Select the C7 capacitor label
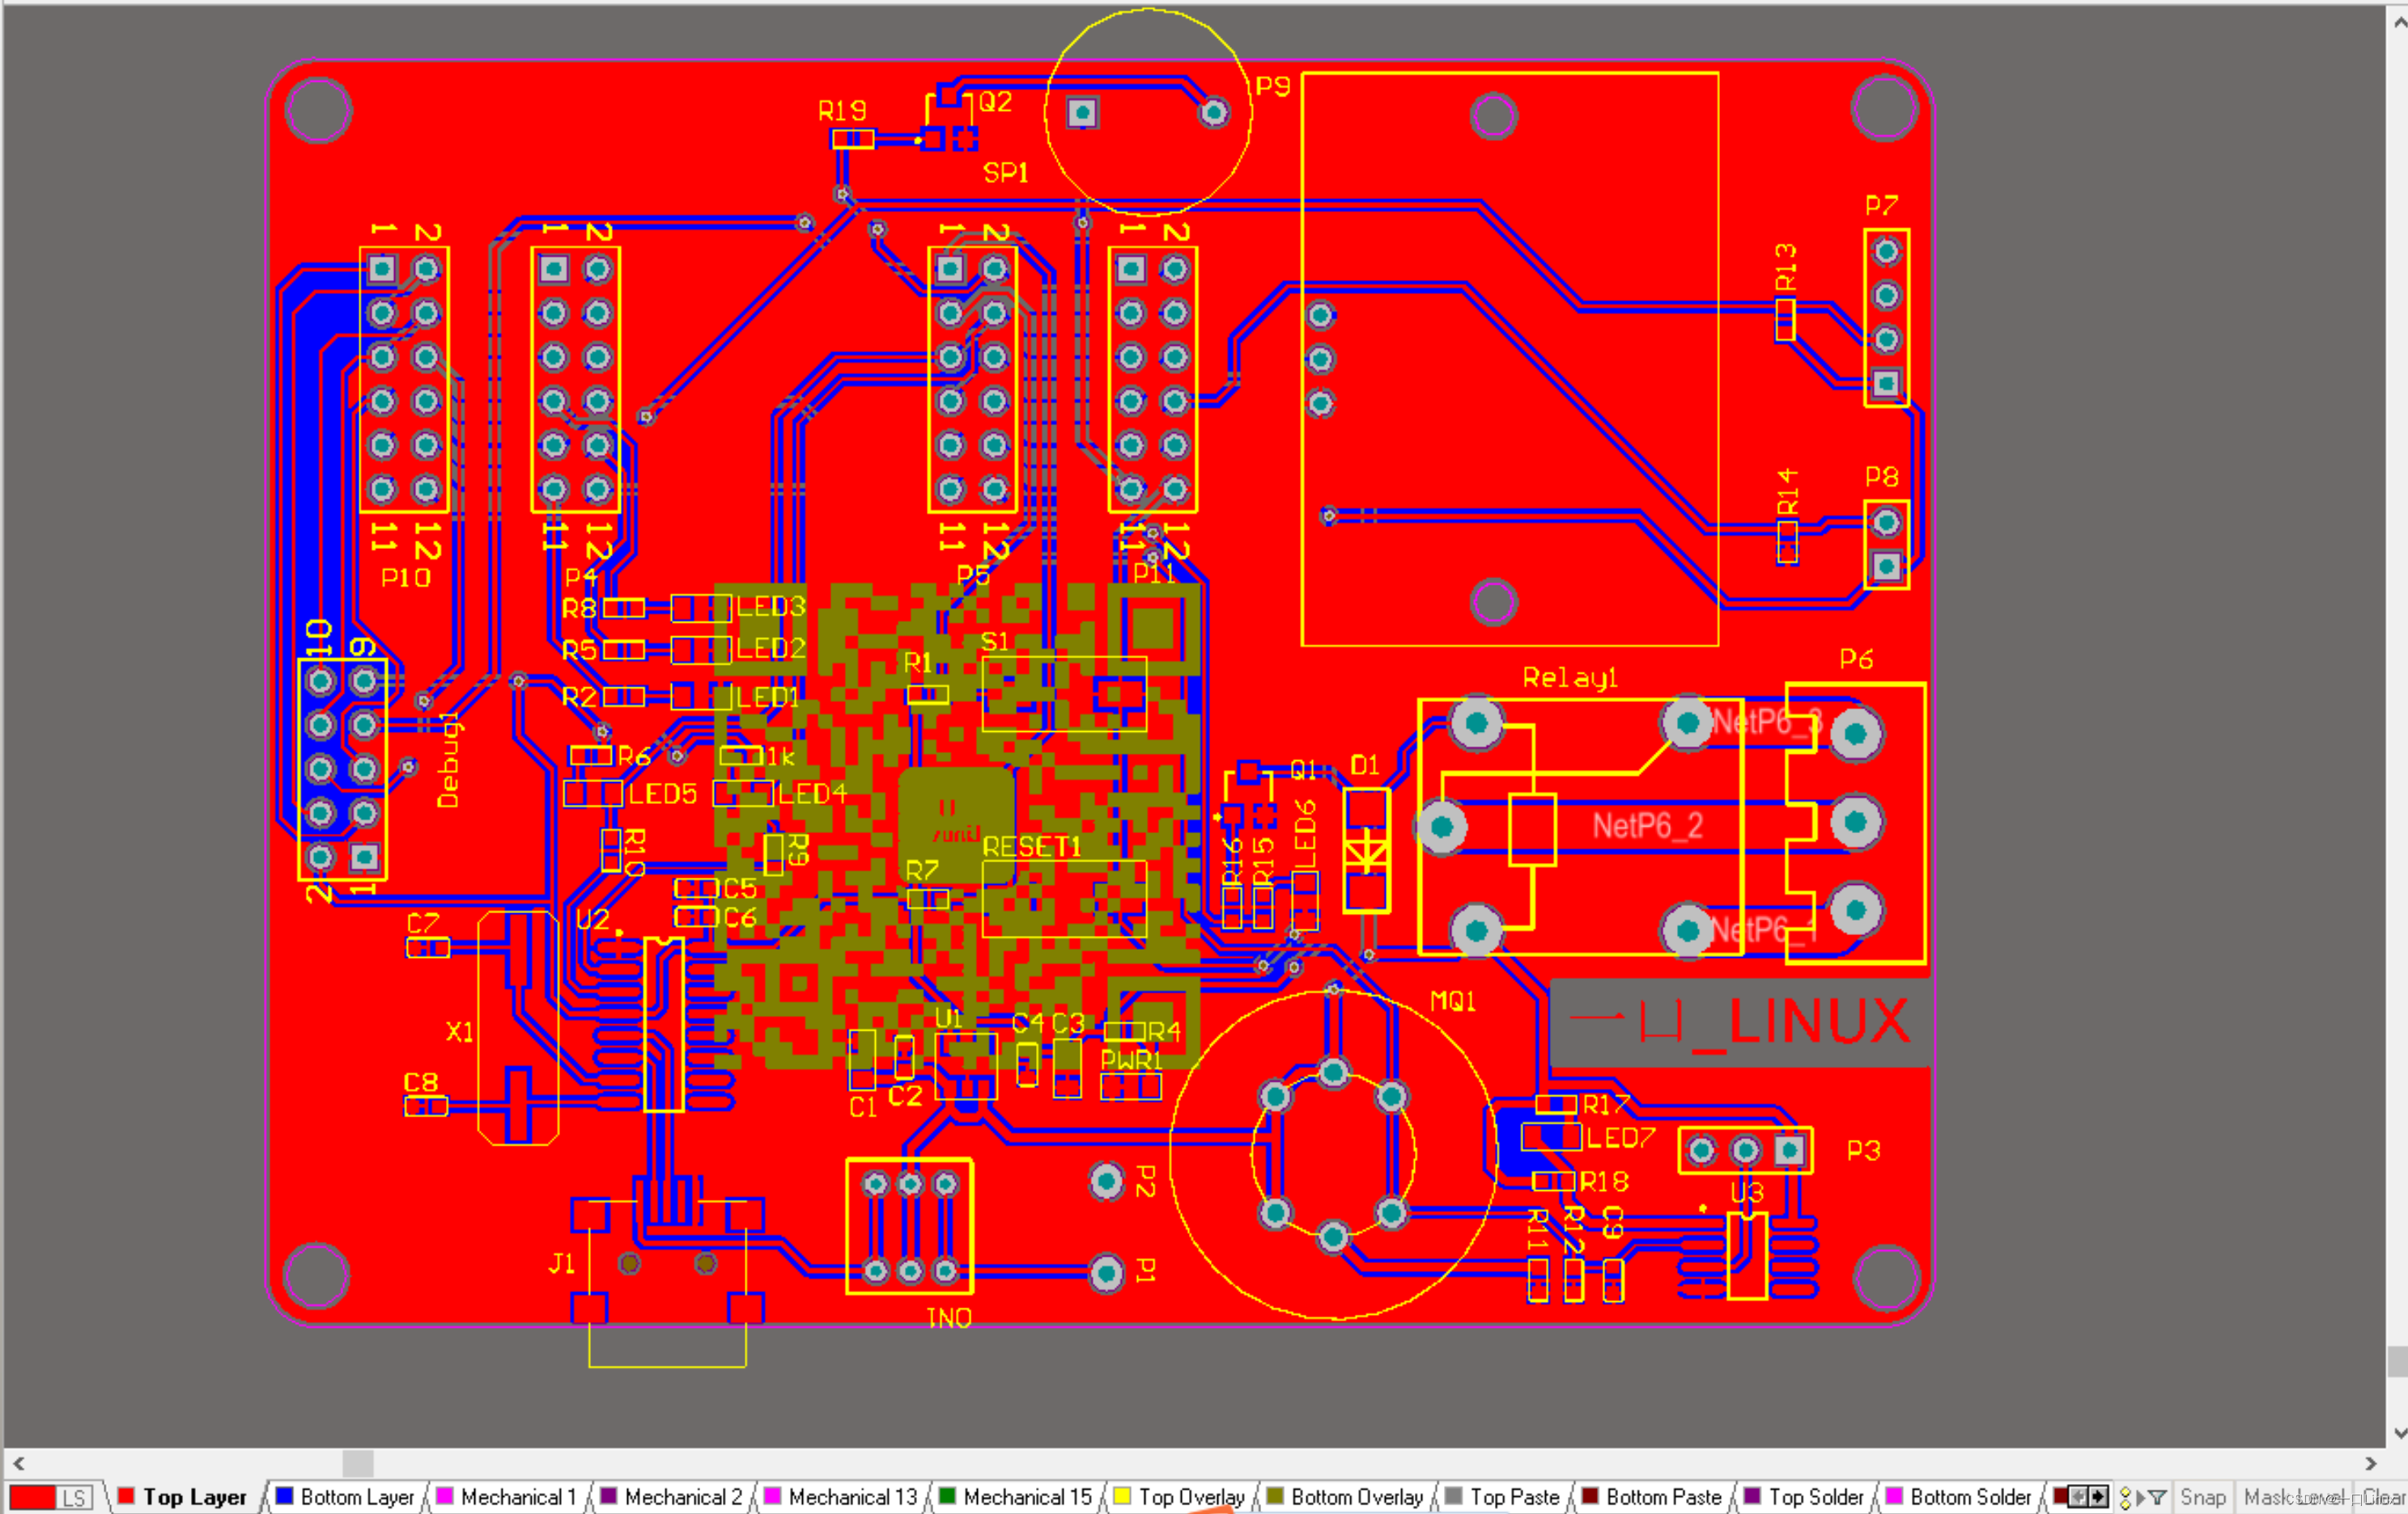This screenshot has width=2408, height=1514. coord(423,922)
